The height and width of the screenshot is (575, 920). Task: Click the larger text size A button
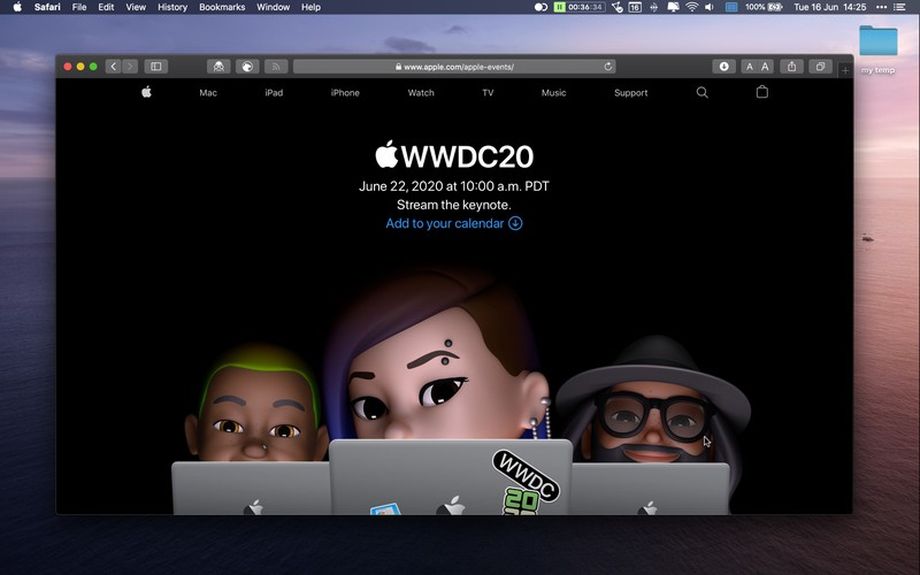765,67
